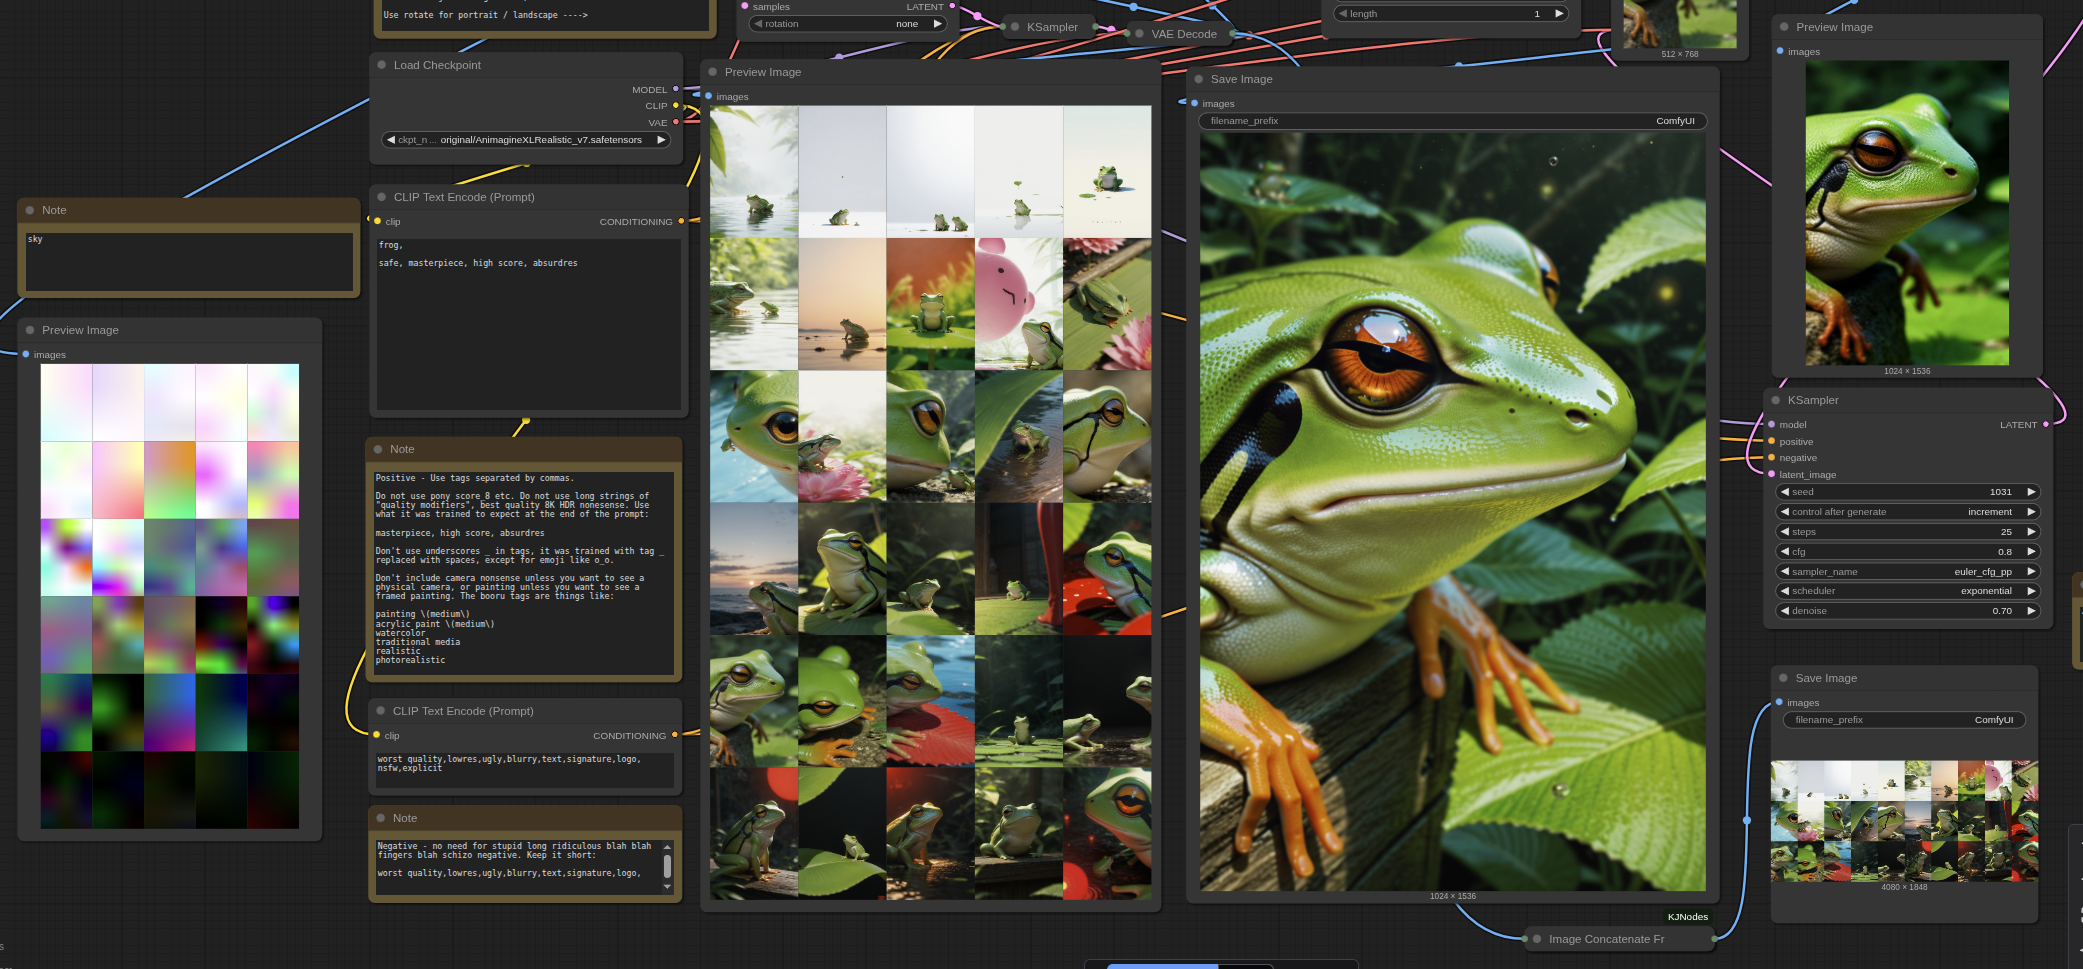Image resolution: width=2083 pixels, height=969 pixels.
Task: Increase the length value with its right arrow
Action: tap(1558, 14)
